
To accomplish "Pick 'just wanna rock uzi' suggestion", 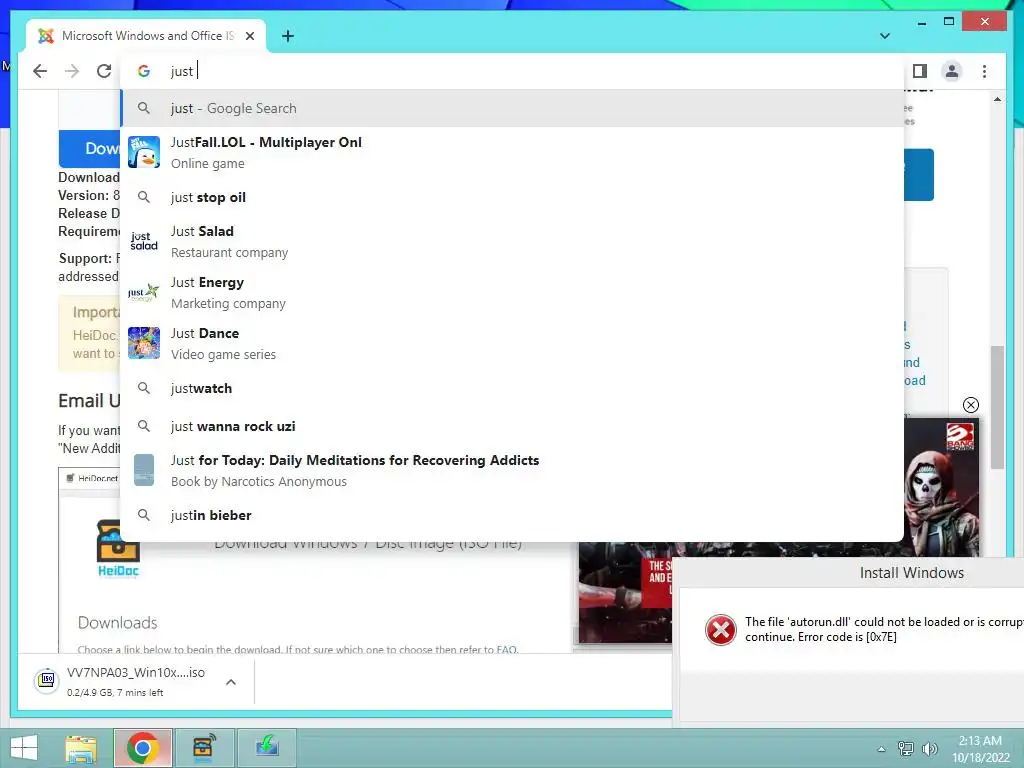I will [512, 426].
